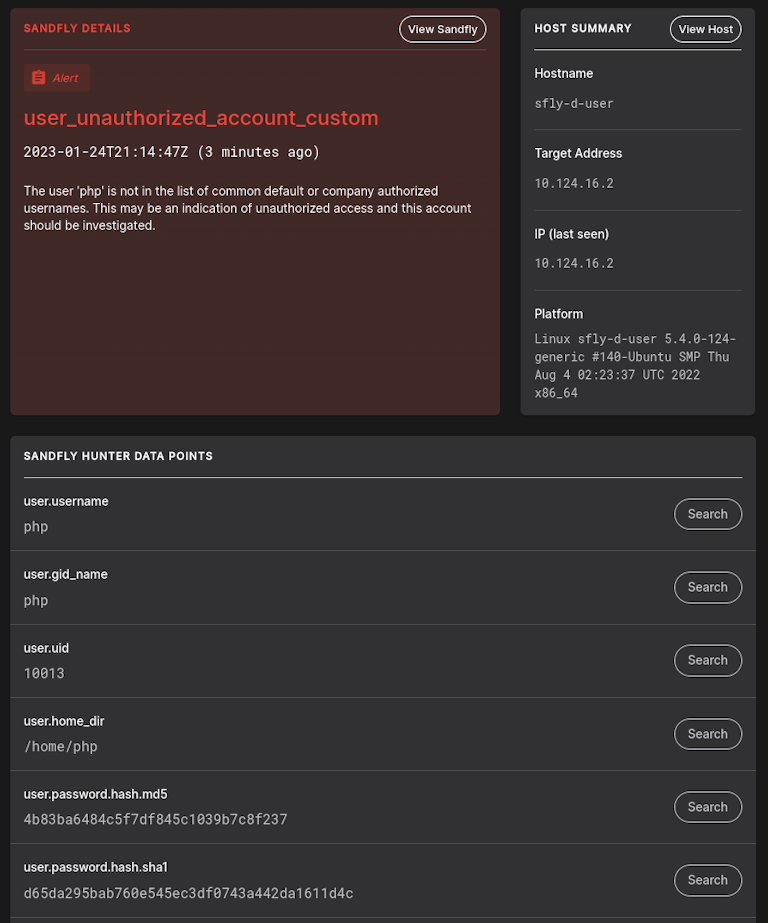Image resolution: width=768 pixels, height=923 pixels.
Task: Select the hostname value sfly-d-user
Action: [x=574, y=103]
